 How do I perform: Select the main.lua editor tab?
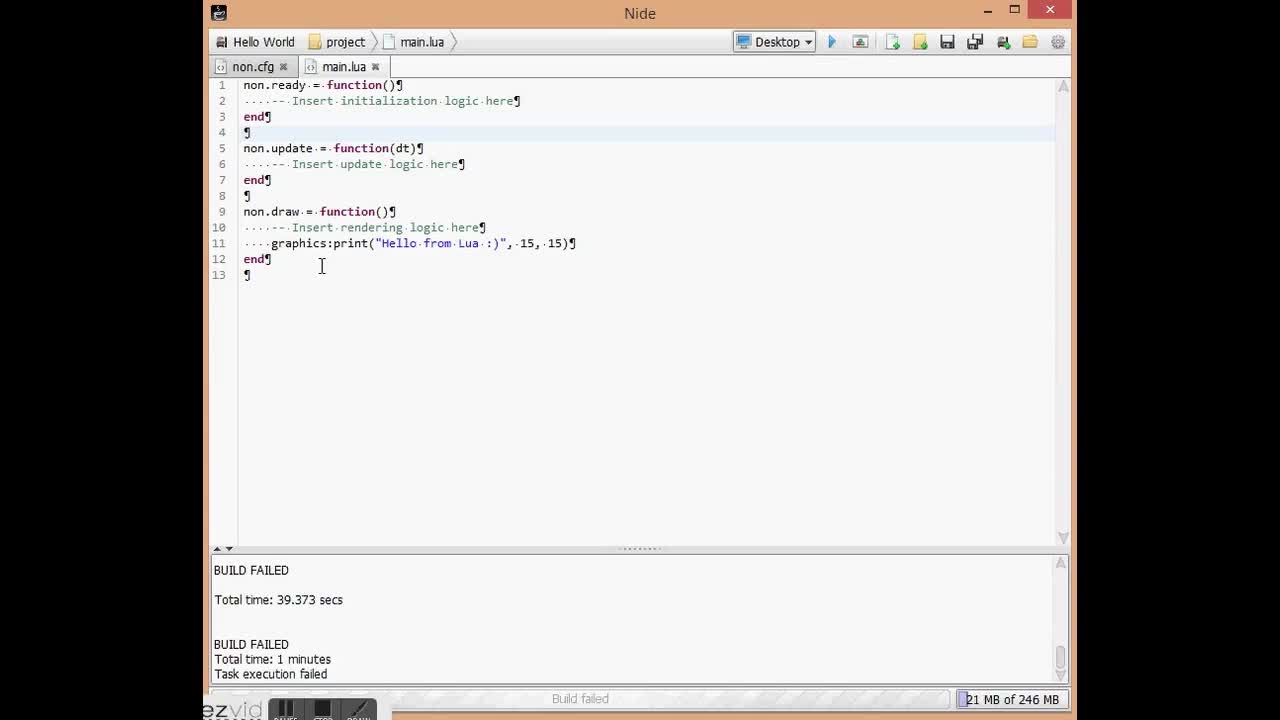pos(343,67)
